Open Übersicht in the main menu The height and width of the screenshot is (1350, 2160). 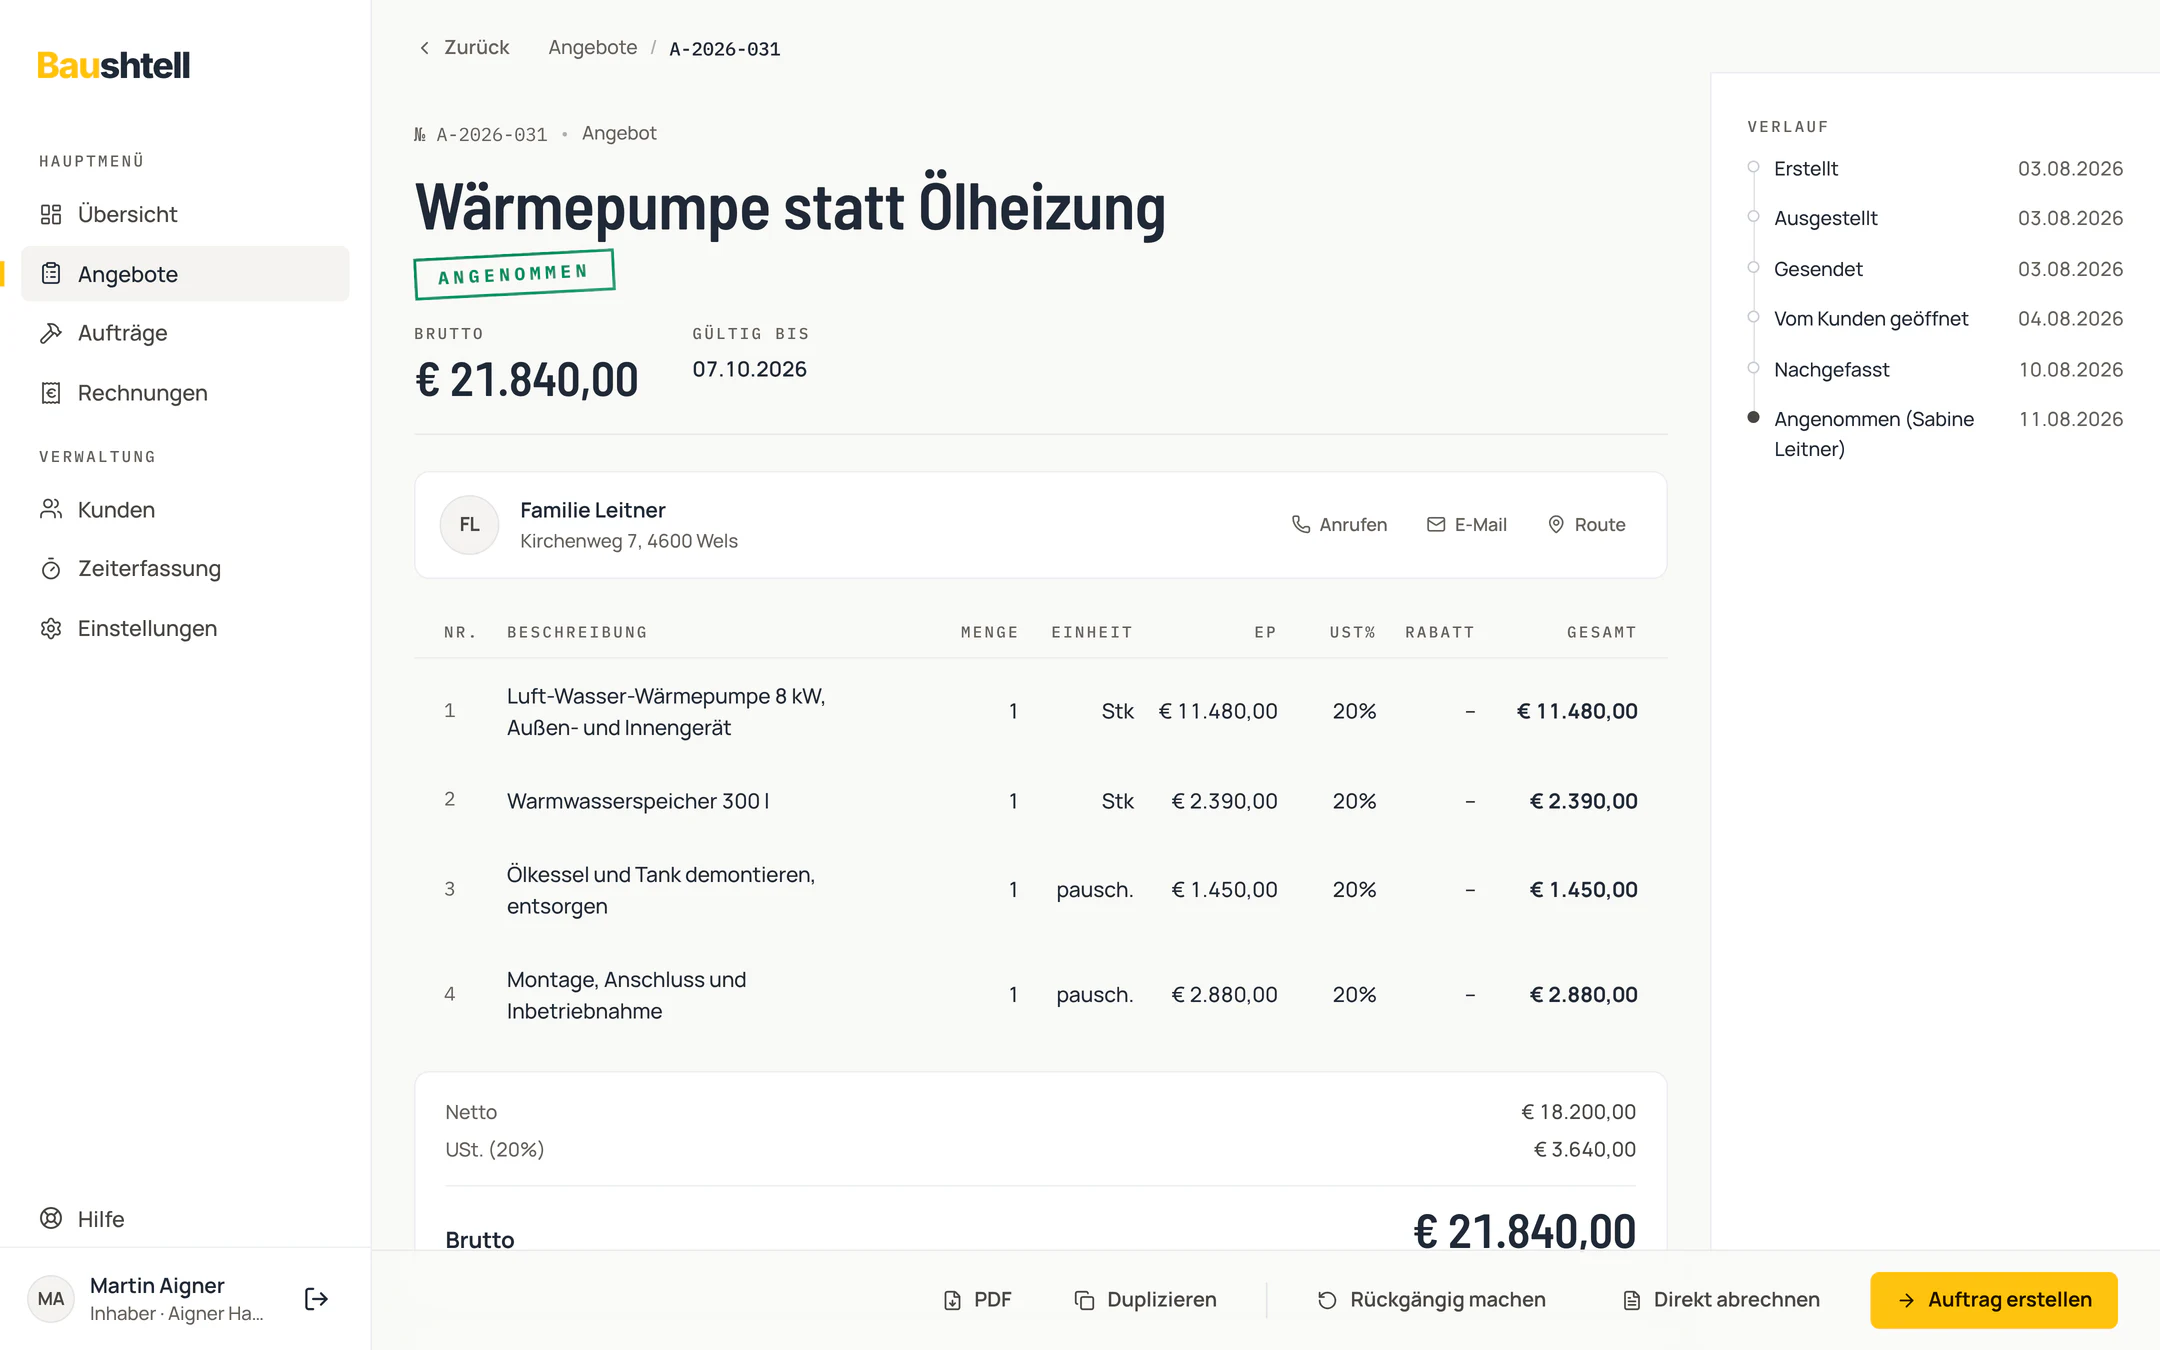coord(185,214)
